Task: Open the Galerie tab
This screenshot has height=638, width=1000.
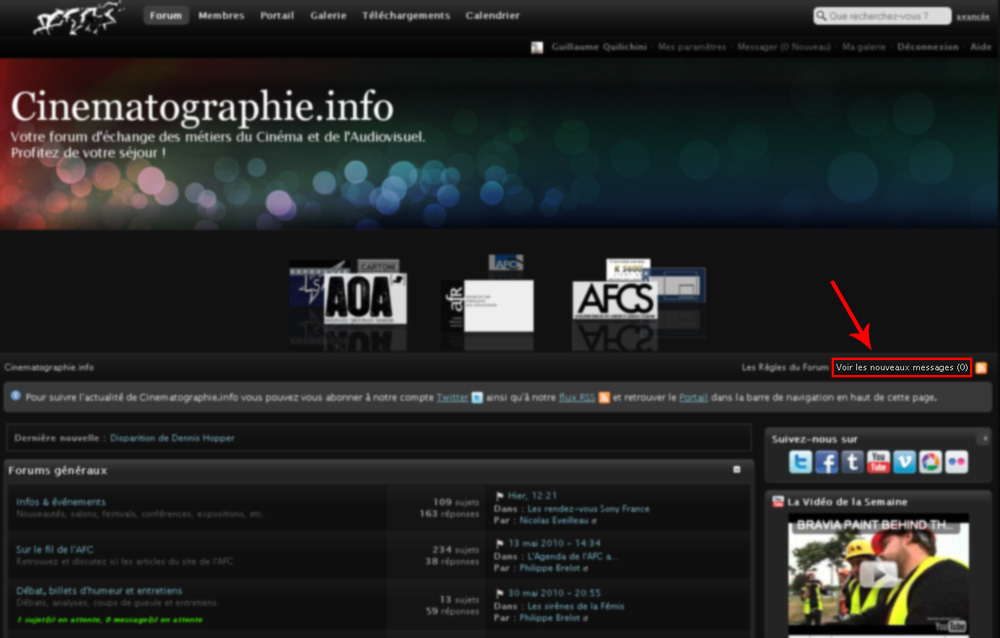Action: tap(328, 15)
